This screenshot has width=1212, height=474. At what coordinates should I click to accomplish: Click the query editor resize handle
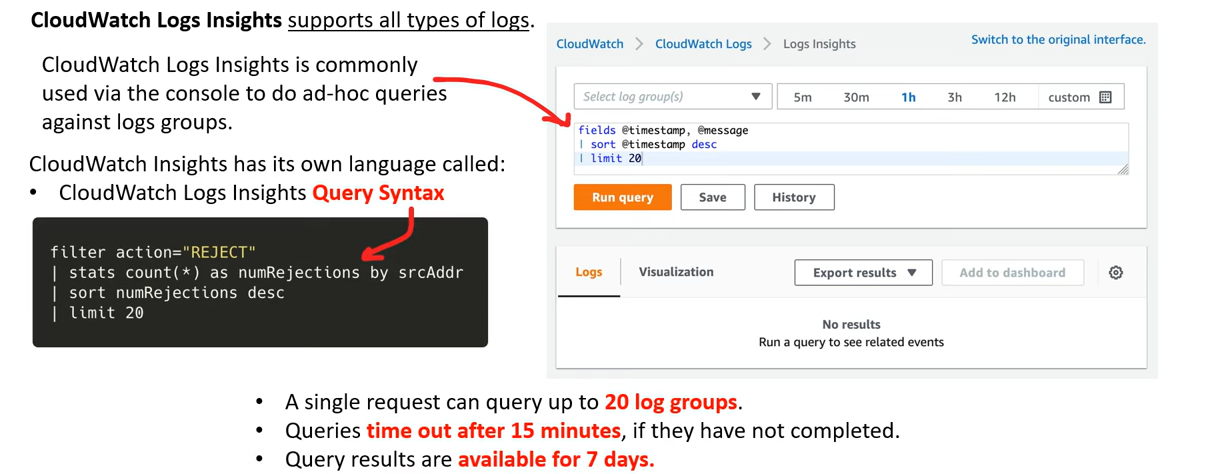[x=1123, y=169]
